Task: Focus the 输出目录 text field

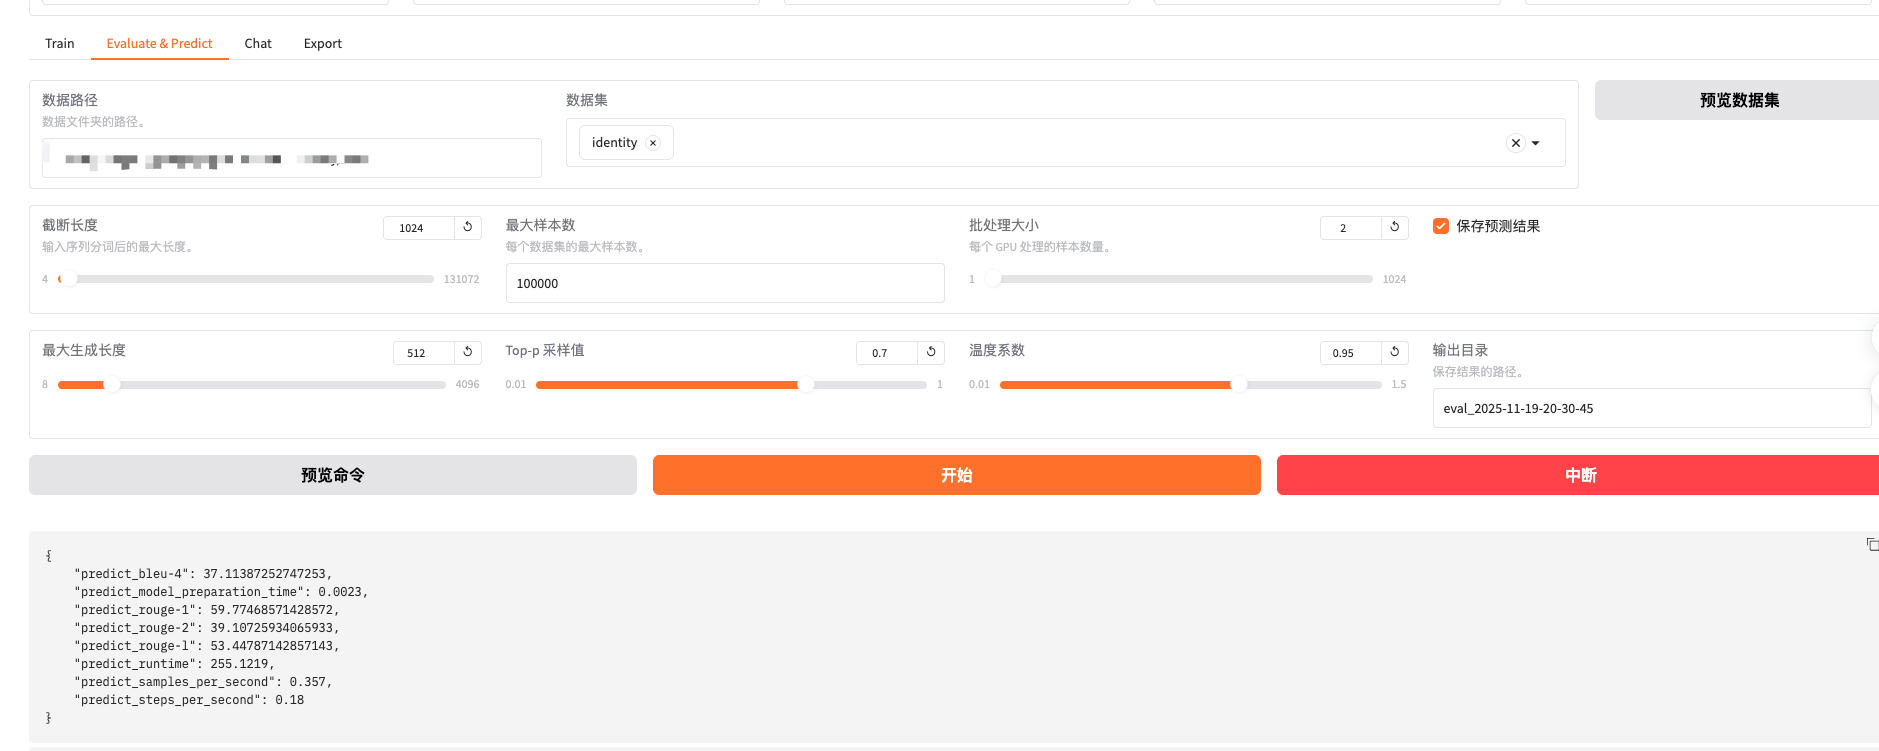Action: pos(1650,408)
